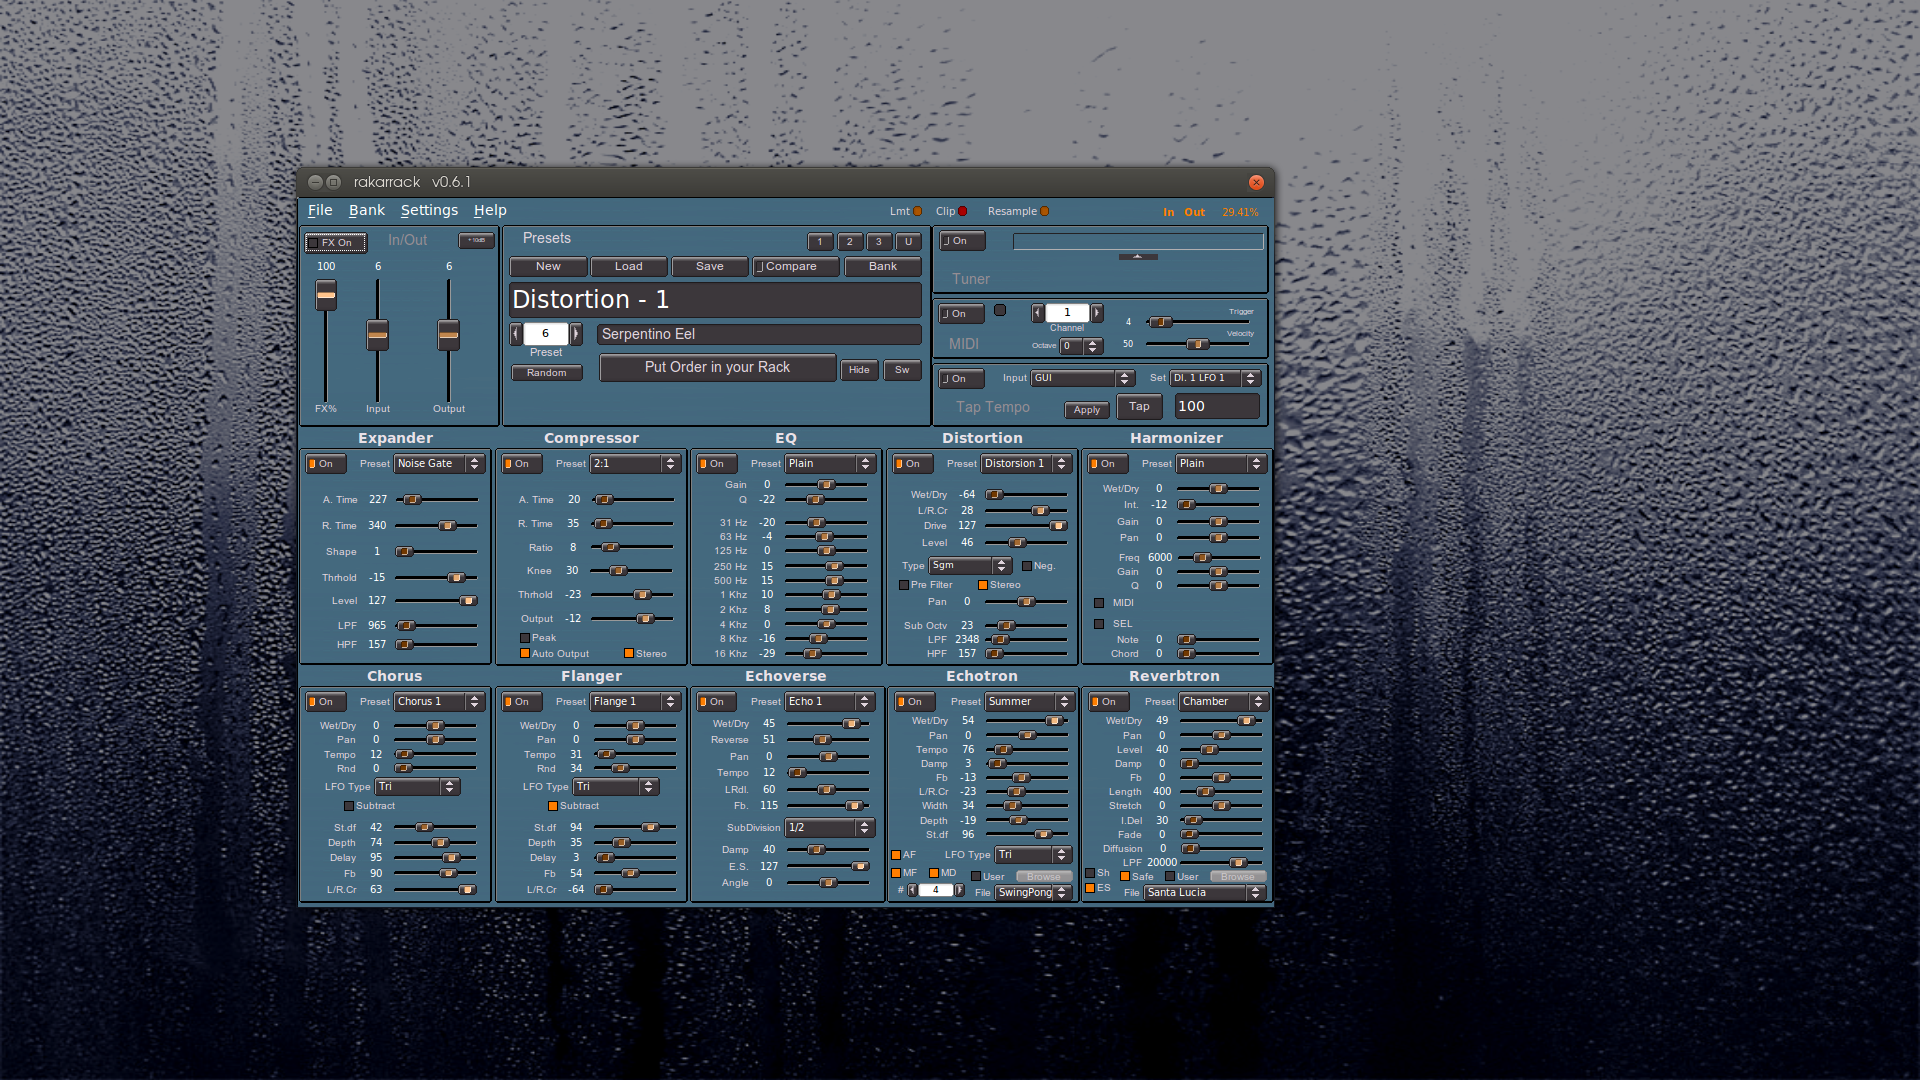The image size is (1920, 1080).
Task: Select preset bank button 1
Action: (820, 241)
